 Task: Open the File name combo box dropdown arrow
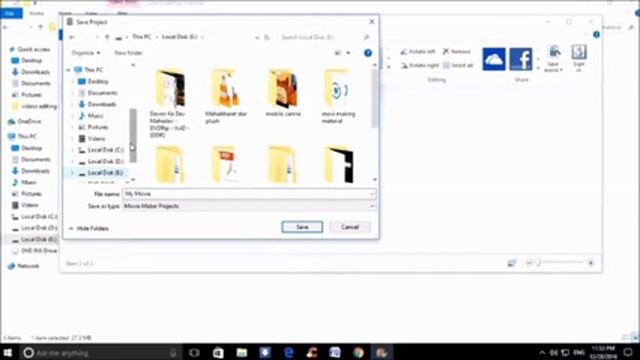pos(371,194)
